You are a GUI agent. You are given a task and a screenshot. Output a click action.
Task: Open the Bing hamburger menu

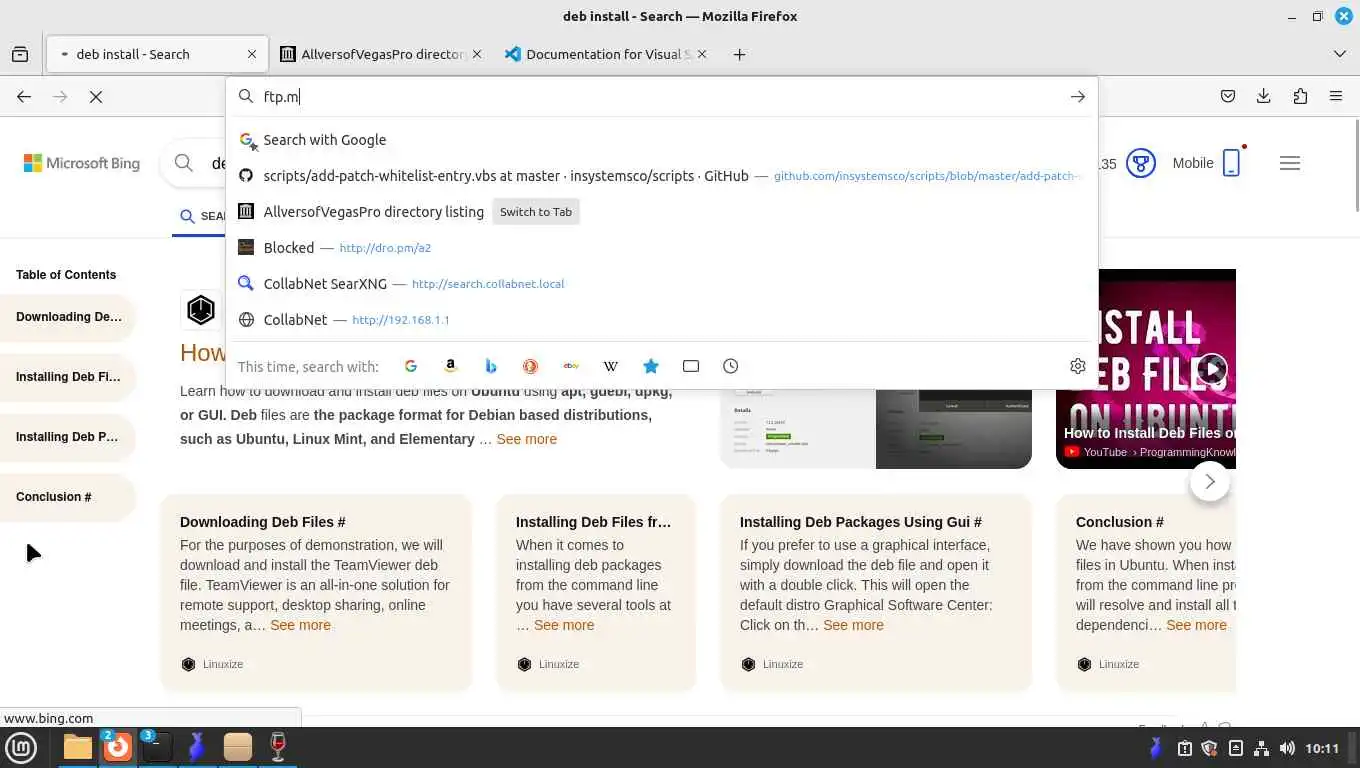[1290, 163]
